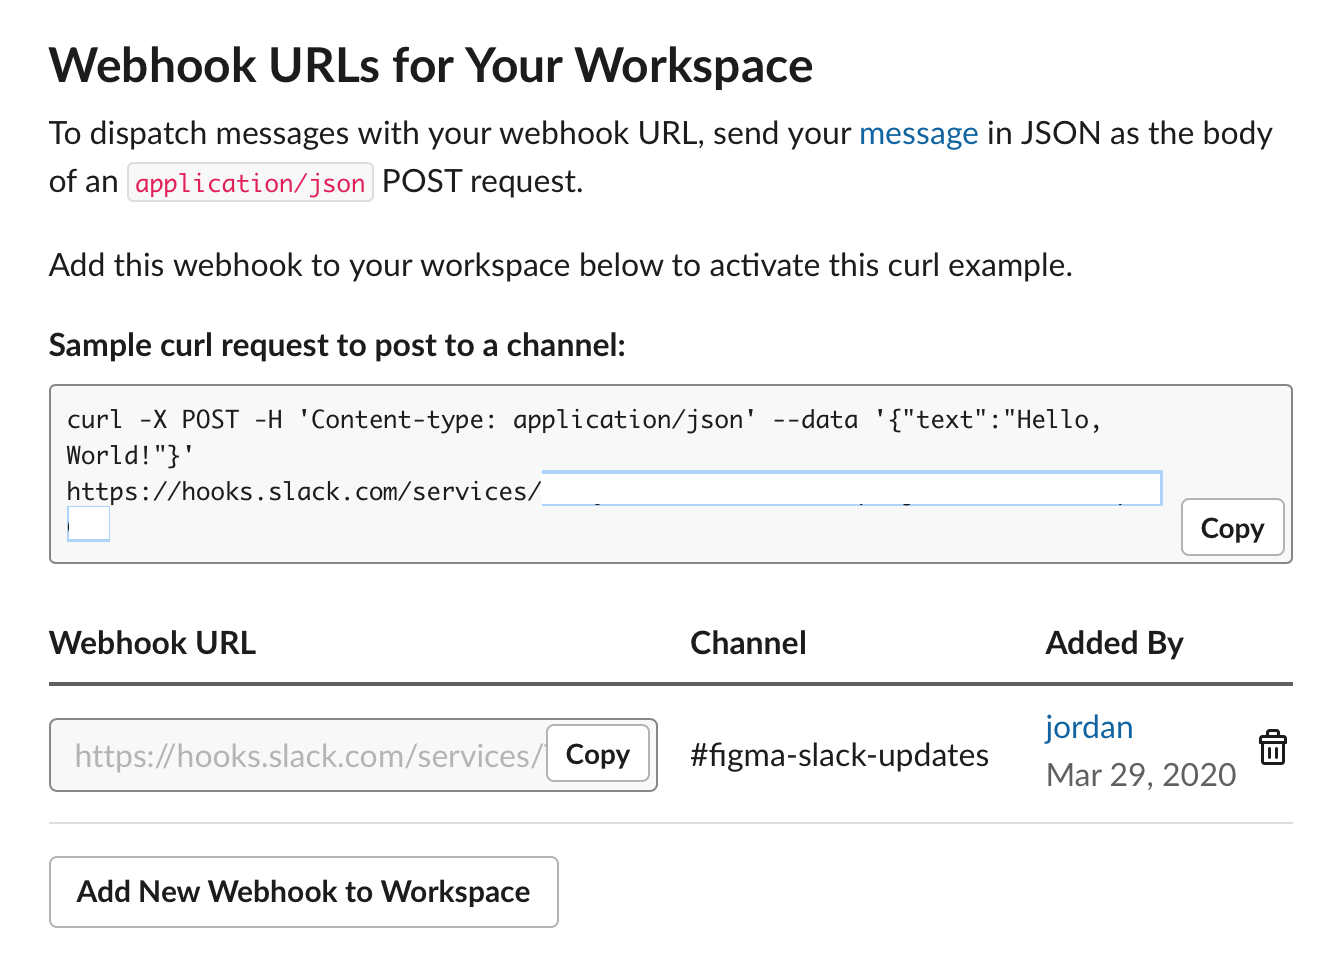This screenshot has width=1344, height=974.
Task: Click 'Sample curl request to post' subheading
Action: coord(337,345)
